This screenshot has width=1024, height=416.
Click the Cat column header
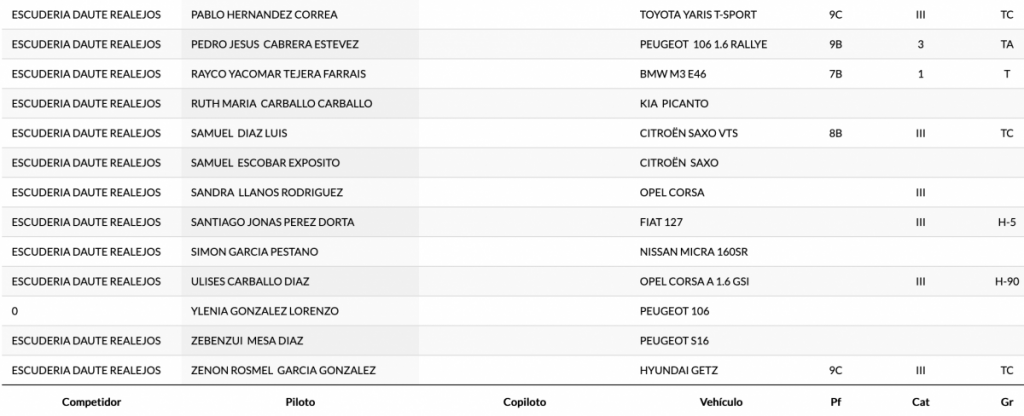coord(920,402)
